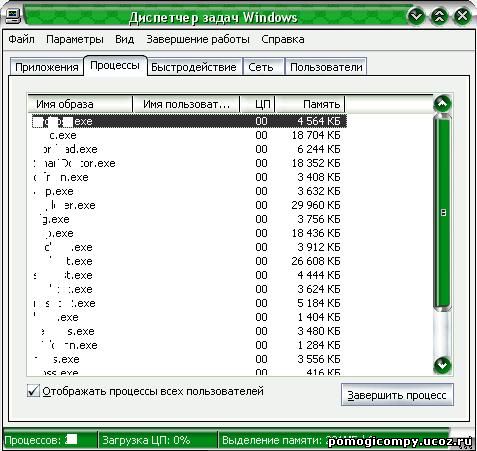Image resolution: width=477 pixels, height=451 pixels.
Task: Open the Справка menu
Action: pyautogui.click(x=283, y=39)
